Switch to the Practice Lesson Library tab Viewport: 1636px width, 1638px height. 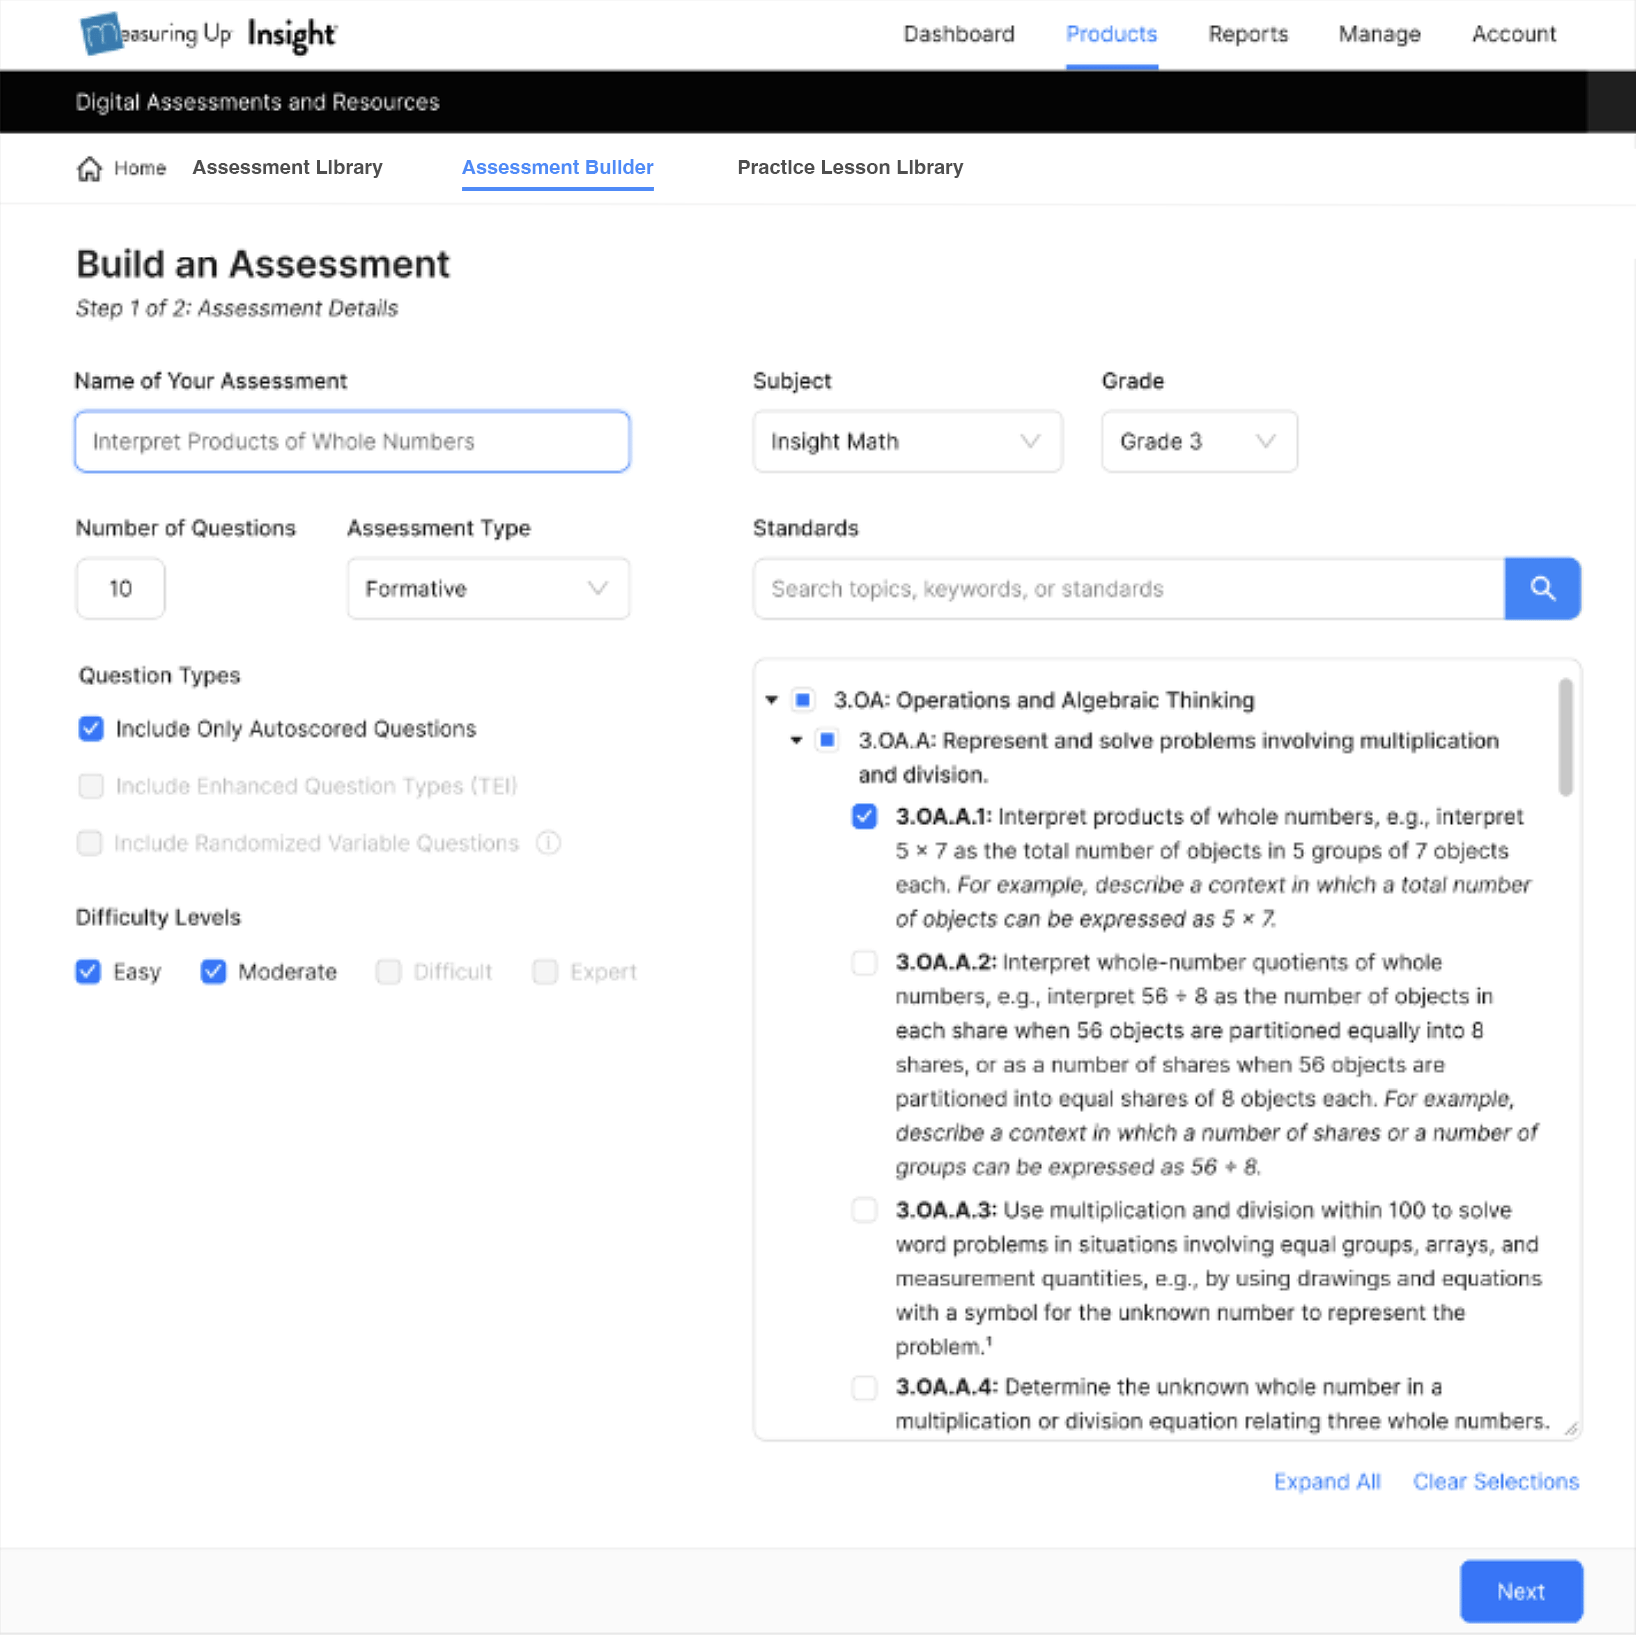point(850,167)
